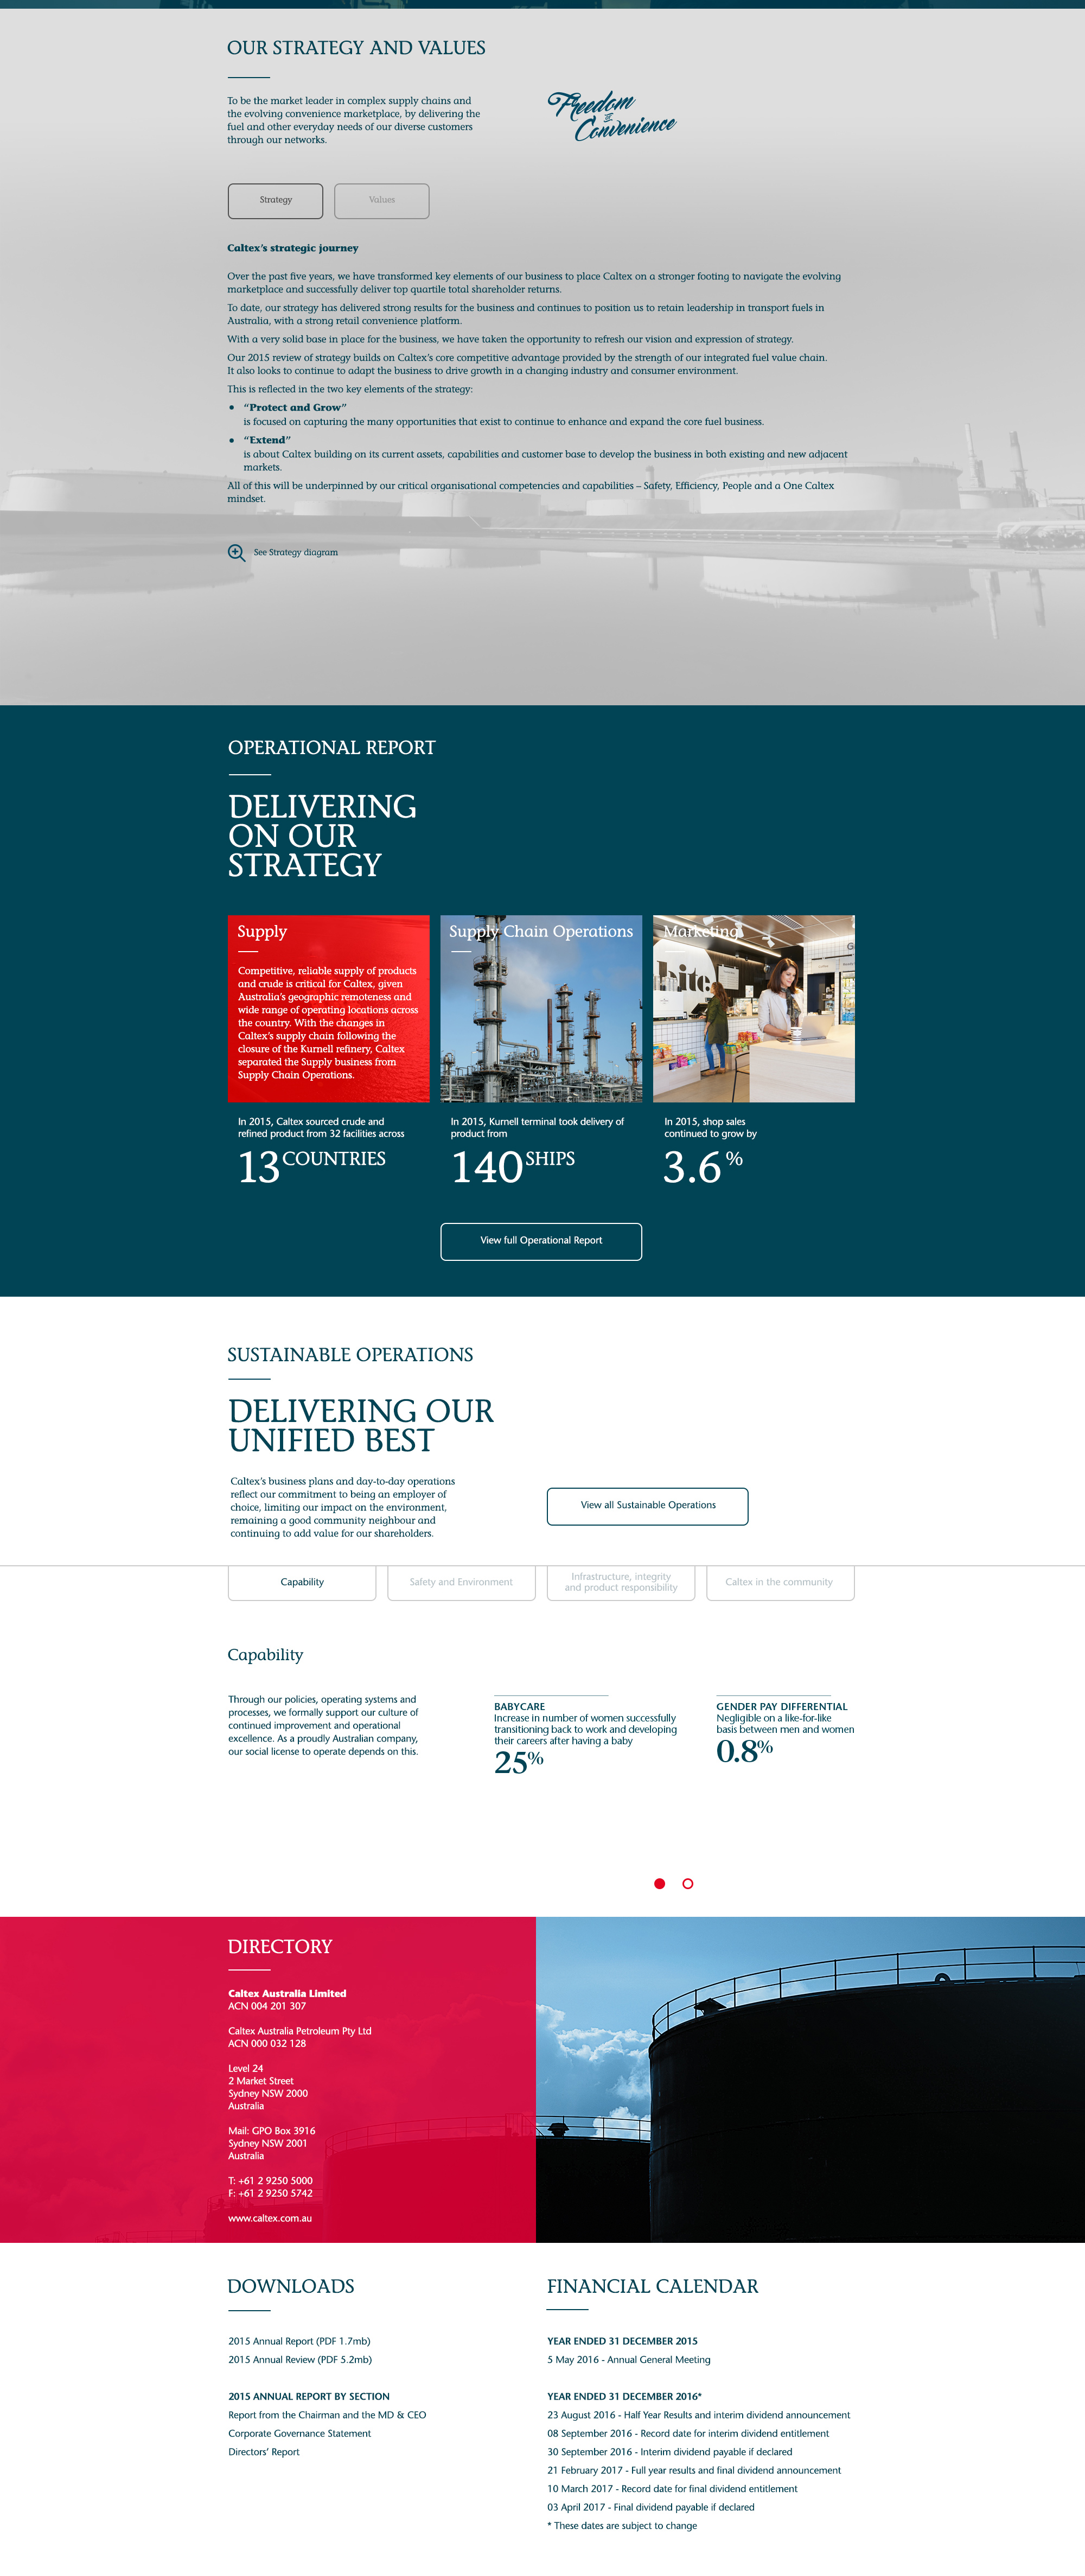The height and width of the screenshot is (2576, 1085).
Task: Click 21 February 2017 full year results entry
Action: [694, 2470]
